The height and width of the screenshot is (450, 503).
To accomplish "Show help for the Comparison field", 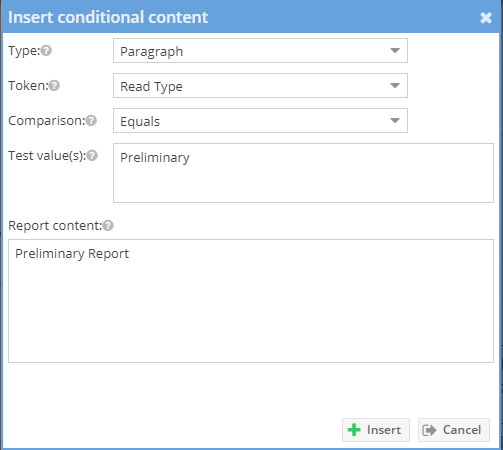I will (x=91, y=121).
